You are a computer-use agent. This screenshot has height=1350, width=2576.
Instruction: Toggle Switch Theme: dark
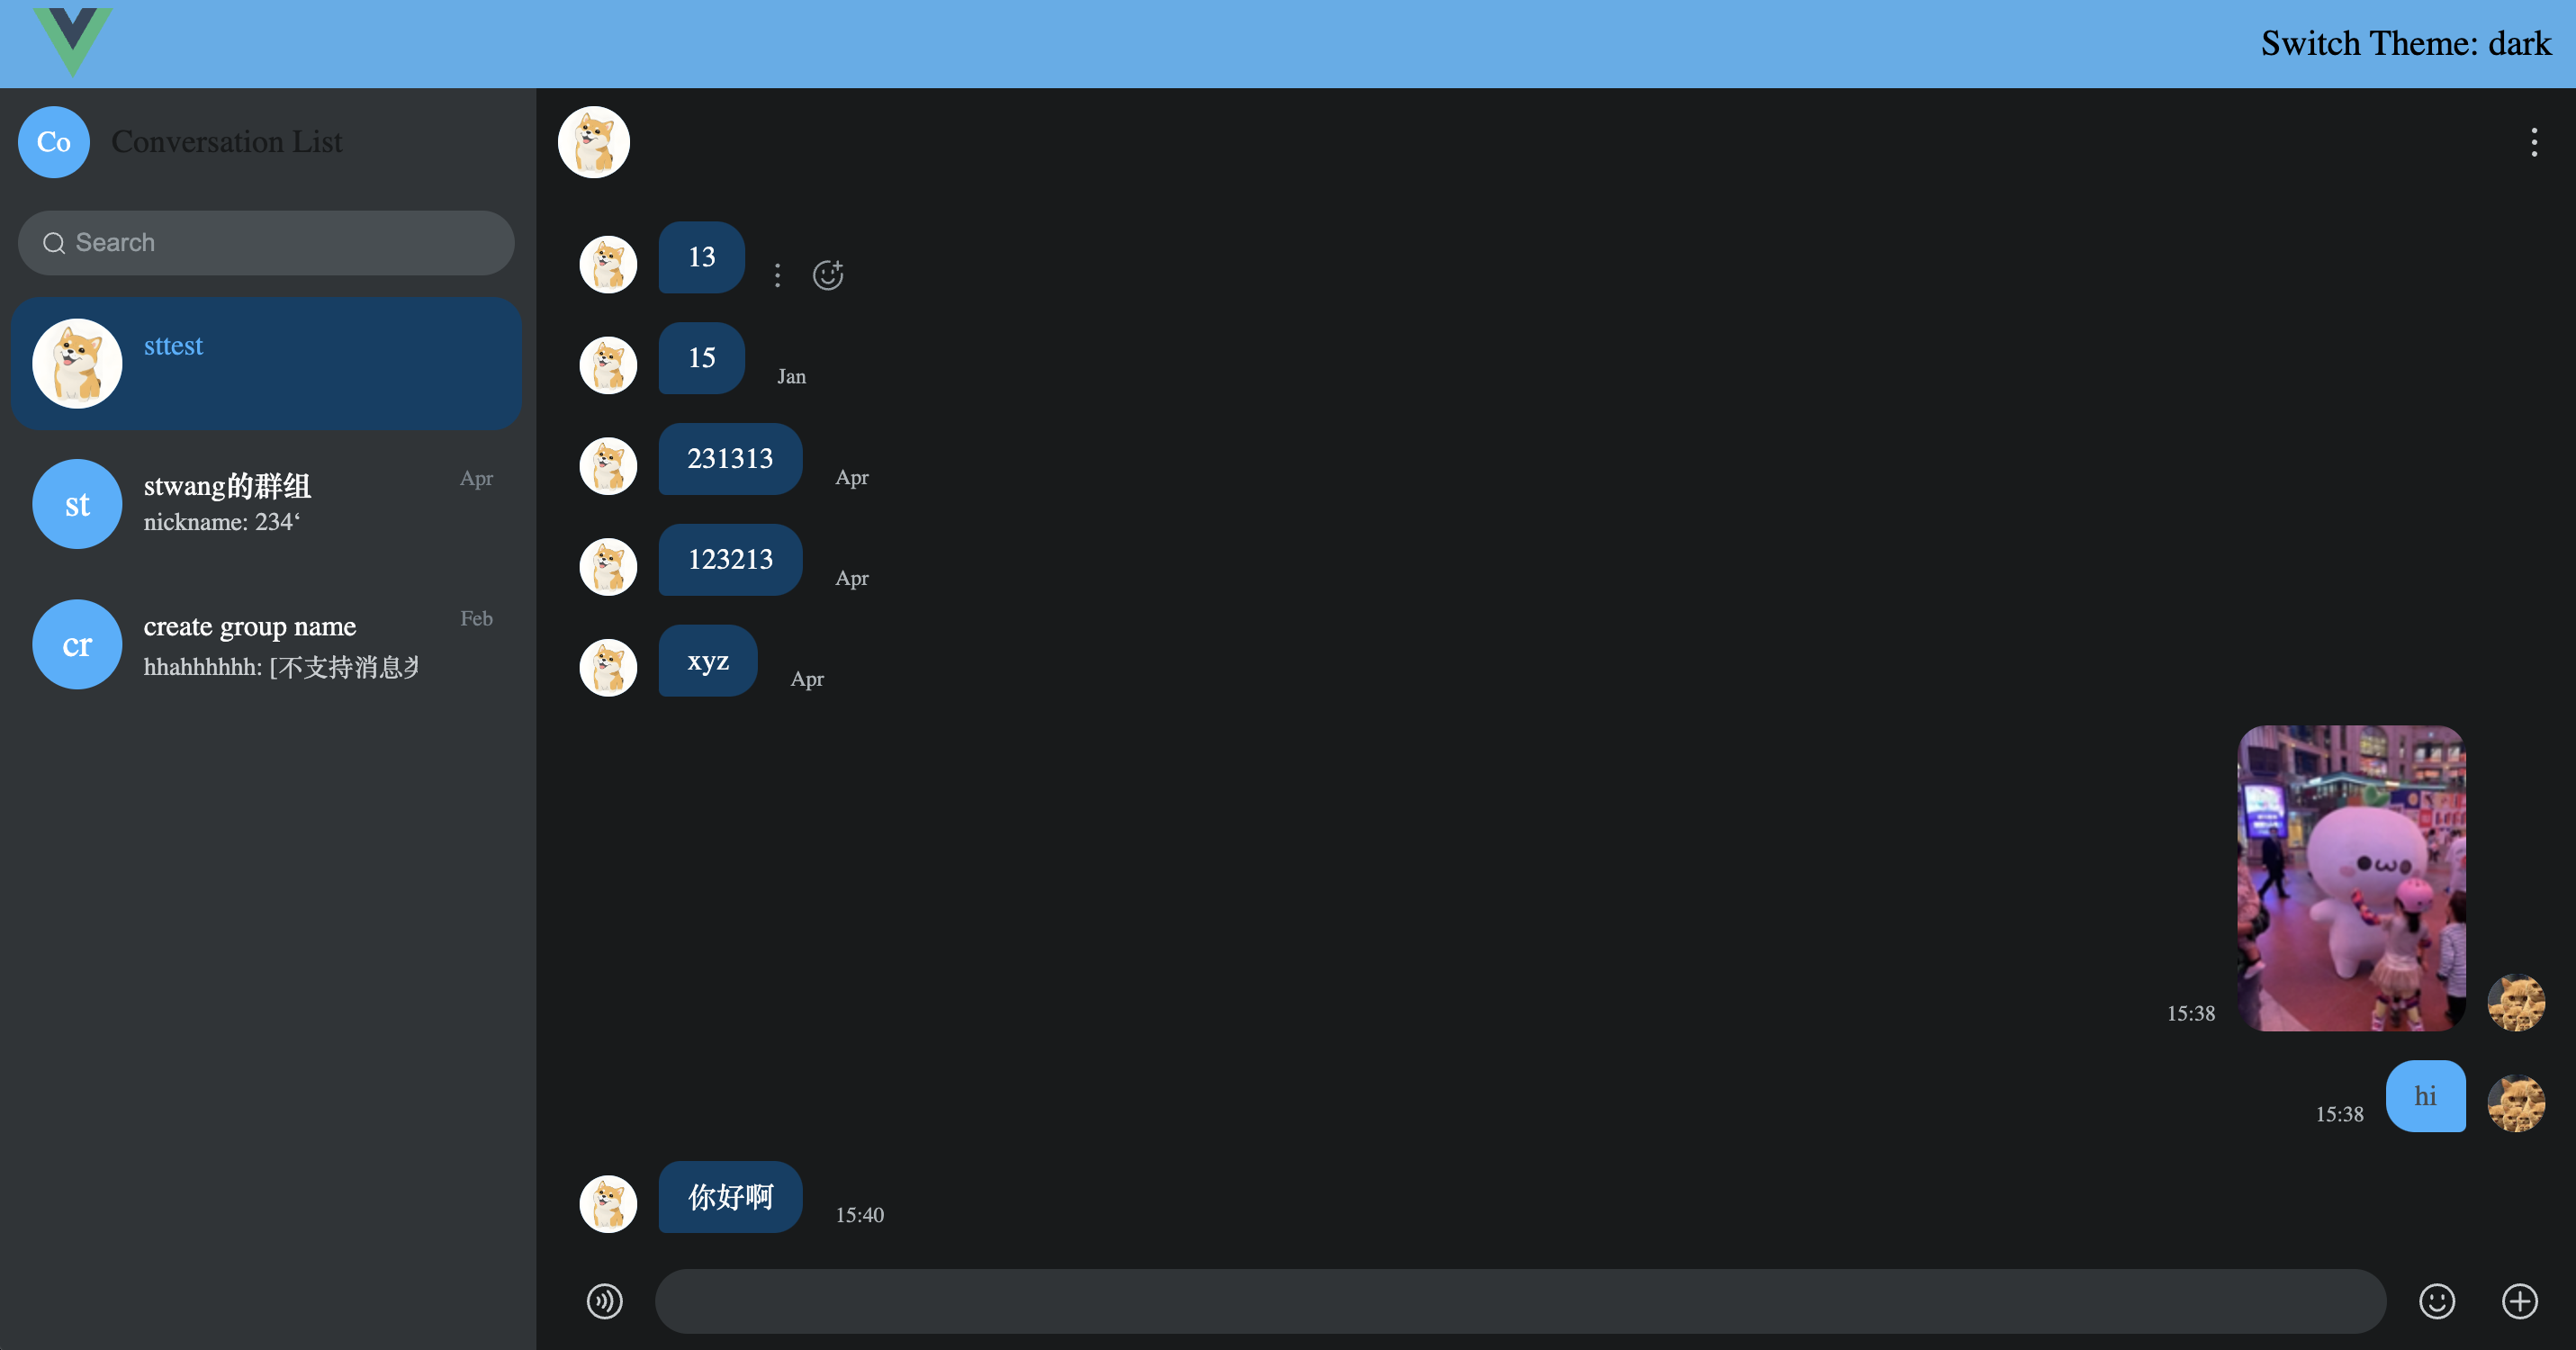click(x=2405, y=43)
